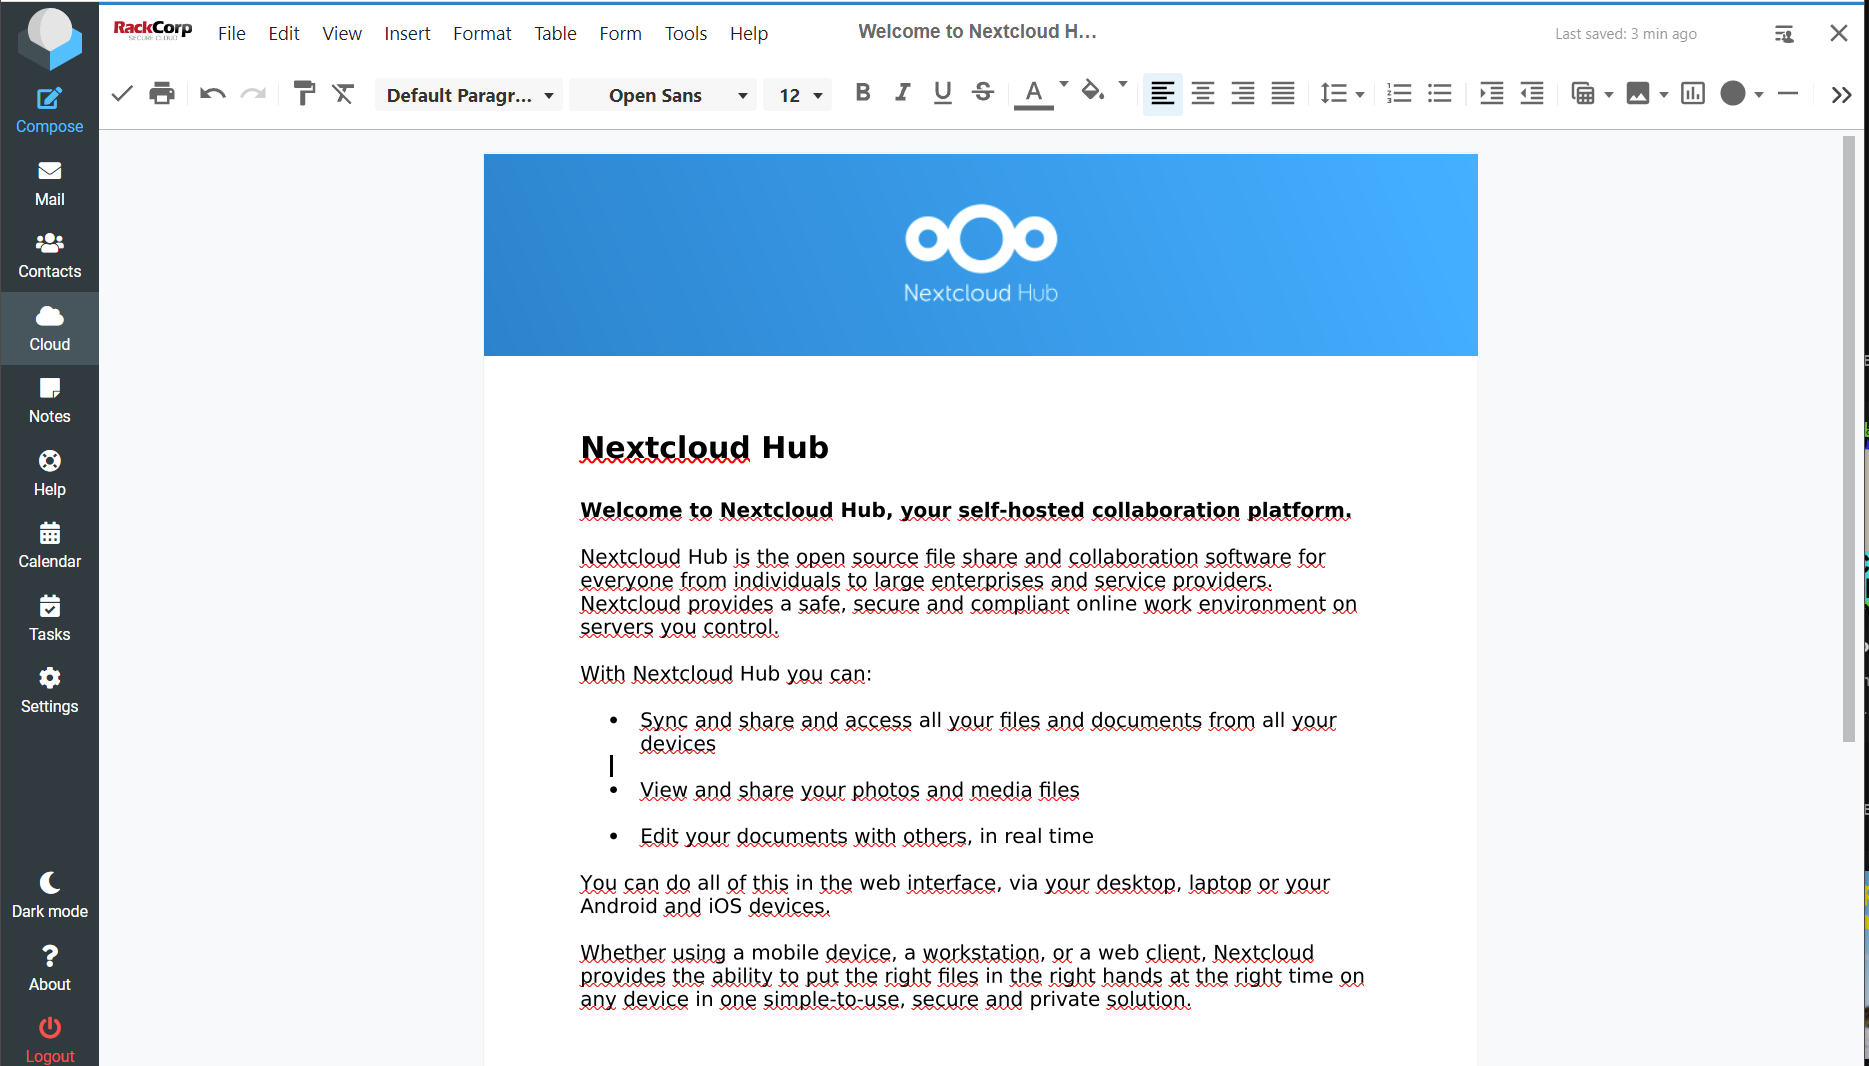Open the Tools menu
Viewport: 1869px width, 1066px height.
(686, 33)
